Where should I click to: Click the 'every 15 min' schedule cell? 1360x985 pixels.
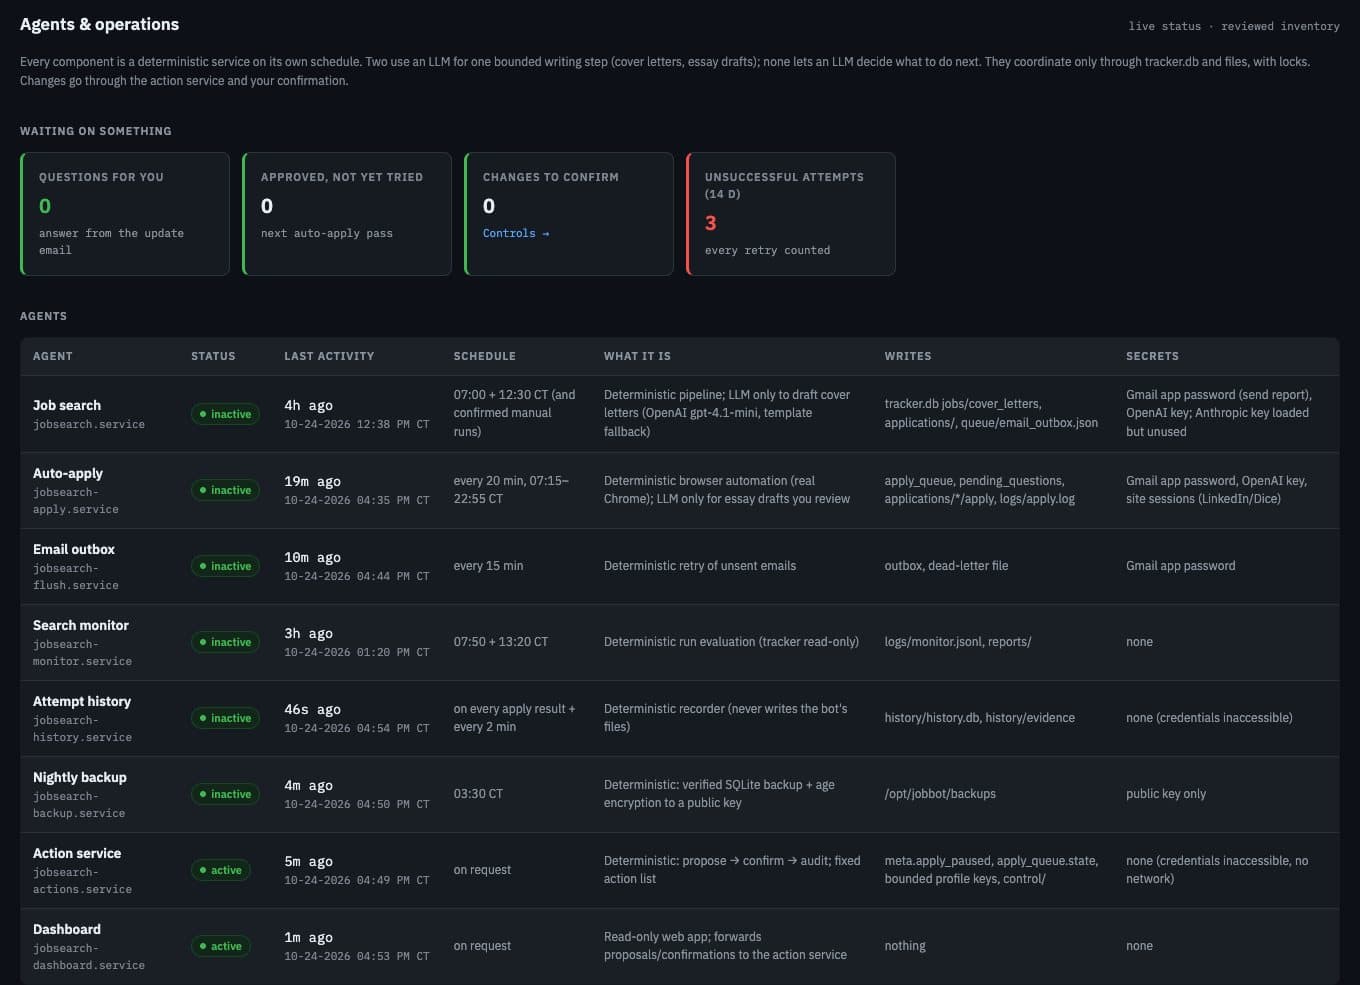point(488,566)
